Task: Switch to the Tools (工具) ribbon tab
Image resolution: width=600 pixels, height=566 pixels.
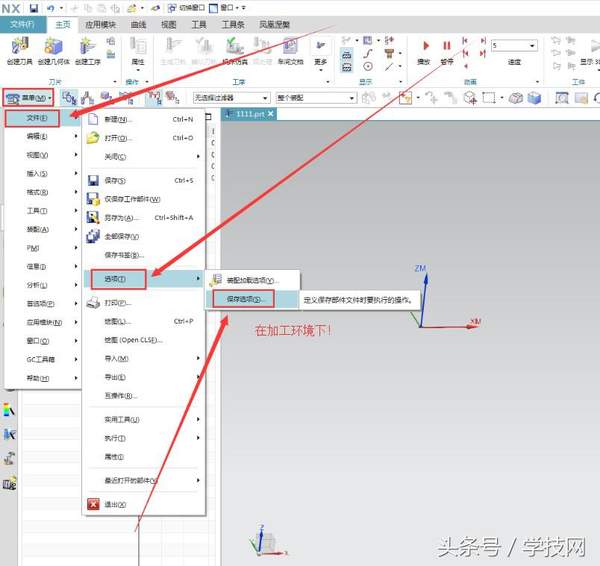Action: 199,24
